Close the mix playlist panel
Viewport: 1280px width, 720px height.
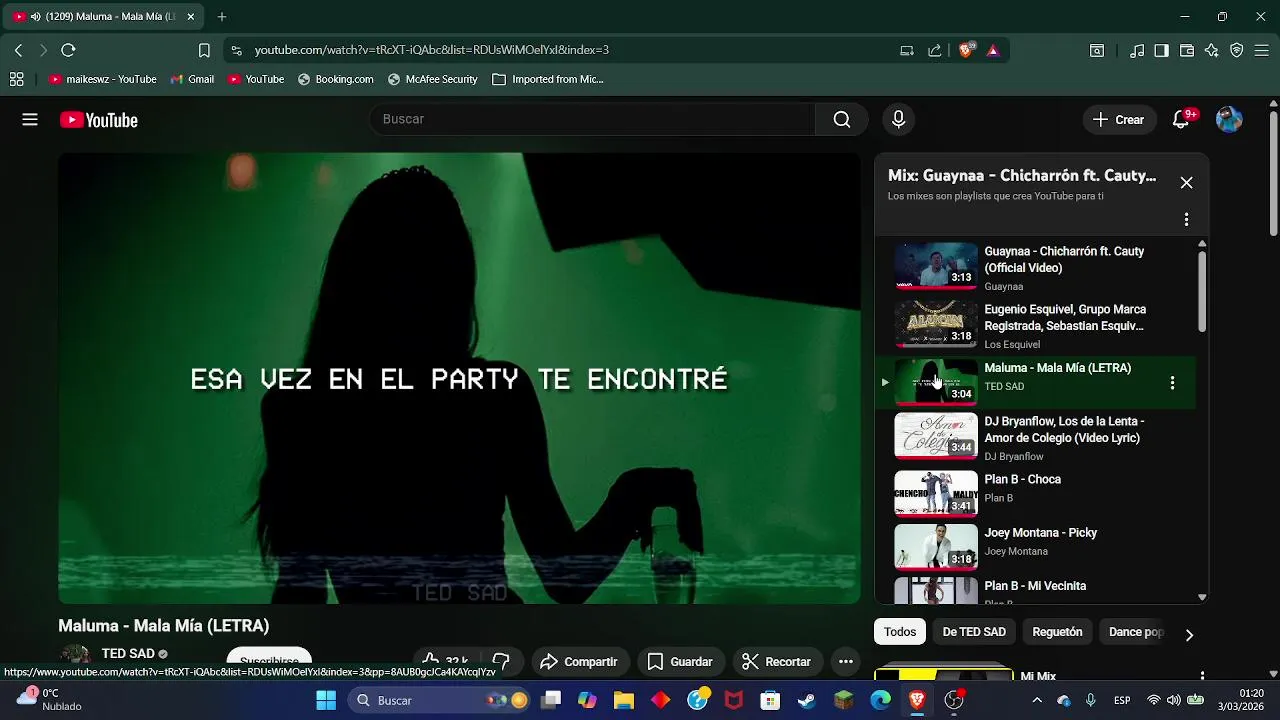pyautogui.click(x=1186, y=183)
